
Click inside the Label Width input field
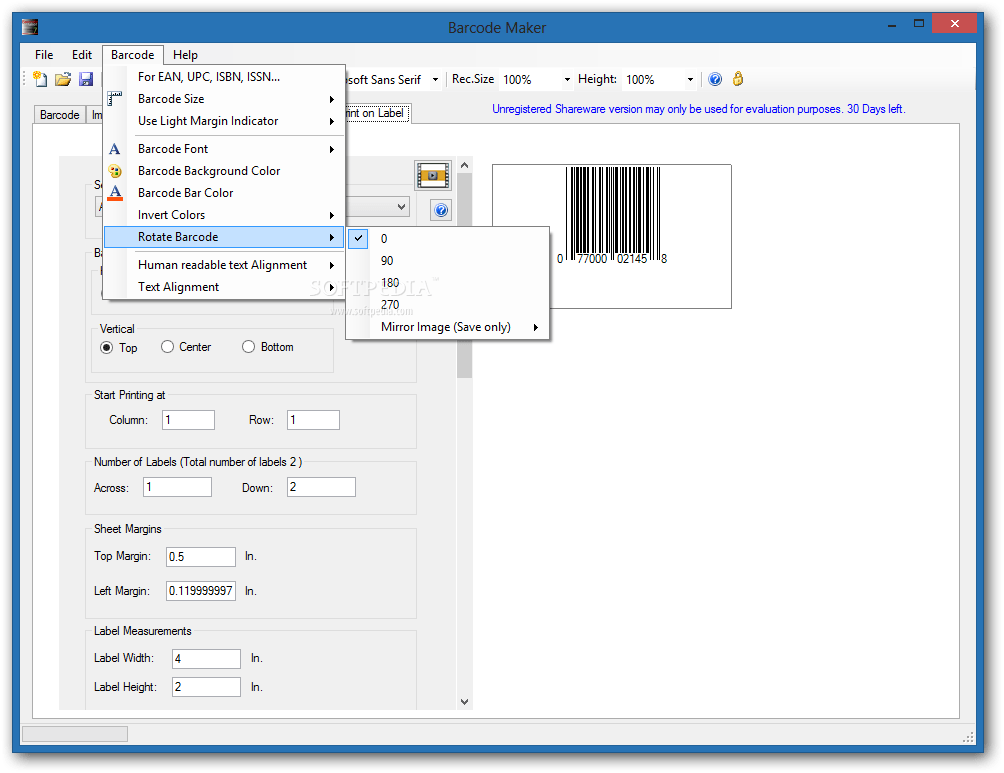click(205, 658)
